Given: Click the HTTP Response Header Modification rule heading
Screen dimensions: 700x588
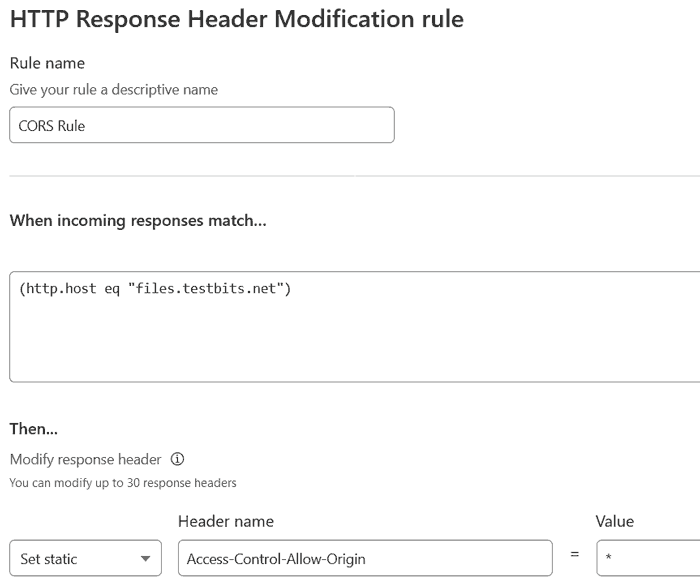Looking at the screenshot, I should (x=237, y=20).
